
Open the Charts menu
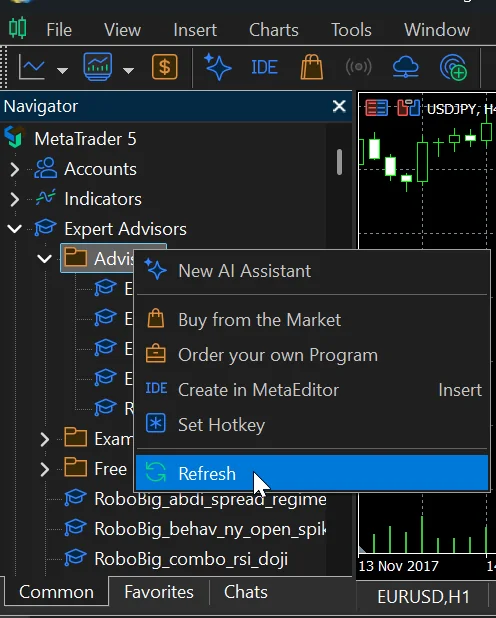274,30
